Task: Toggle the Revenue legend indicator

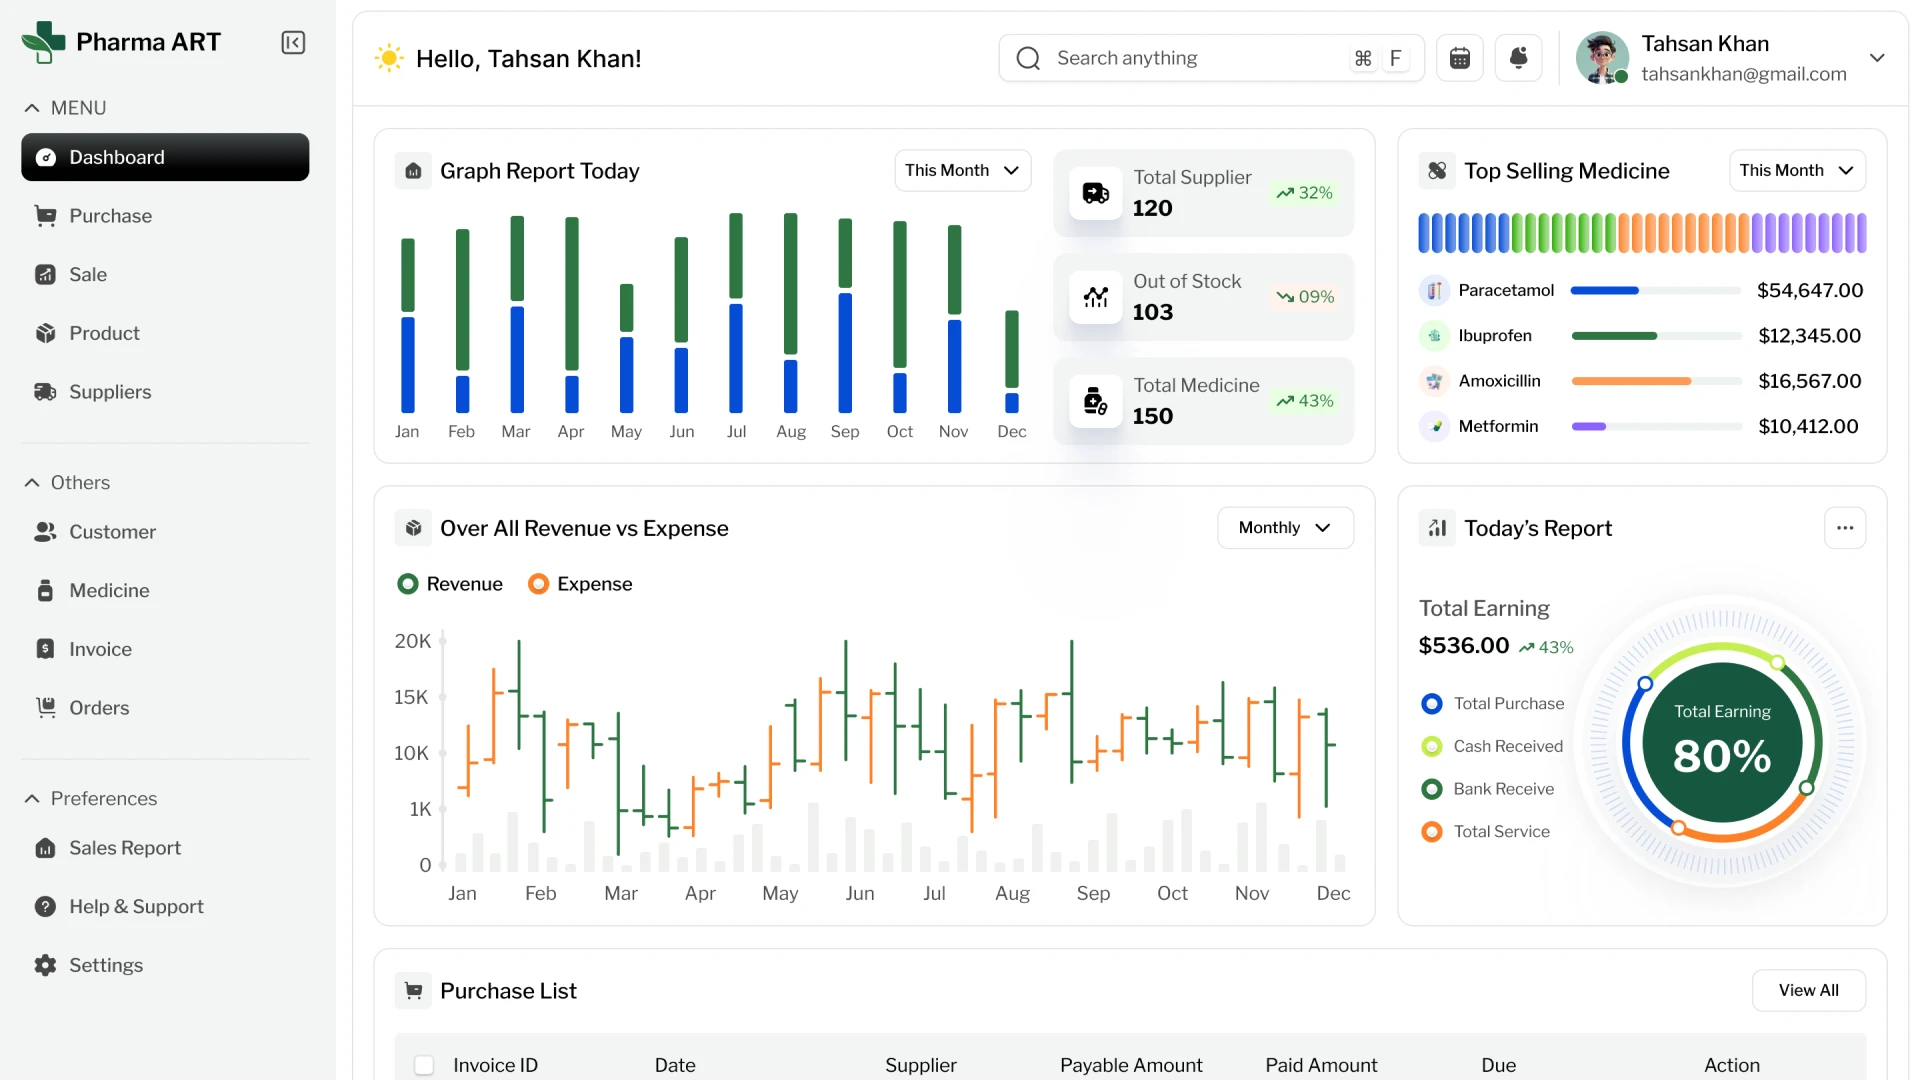Action: pyautogui.click(x=407, y=583)
